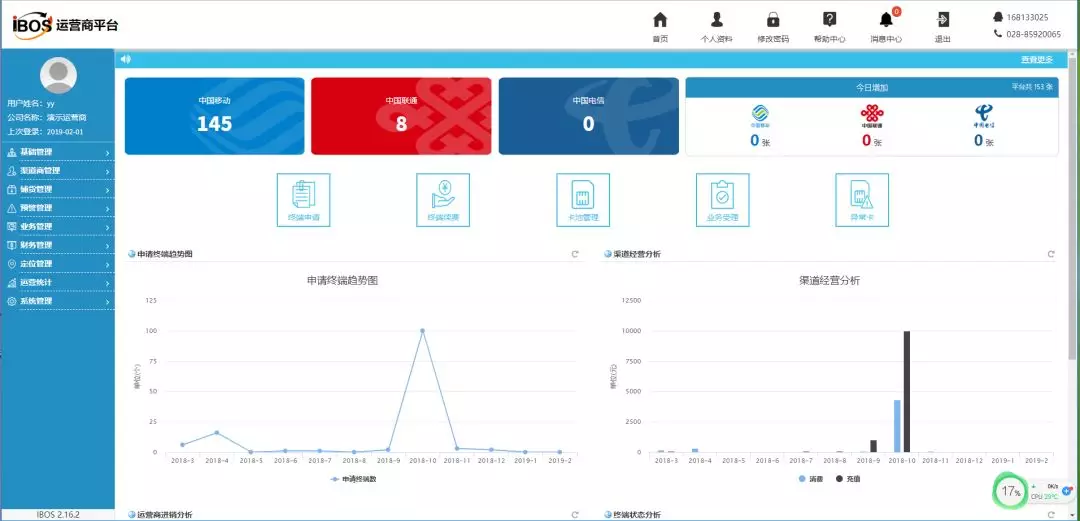Open 修改密码 lock icon

773,27
